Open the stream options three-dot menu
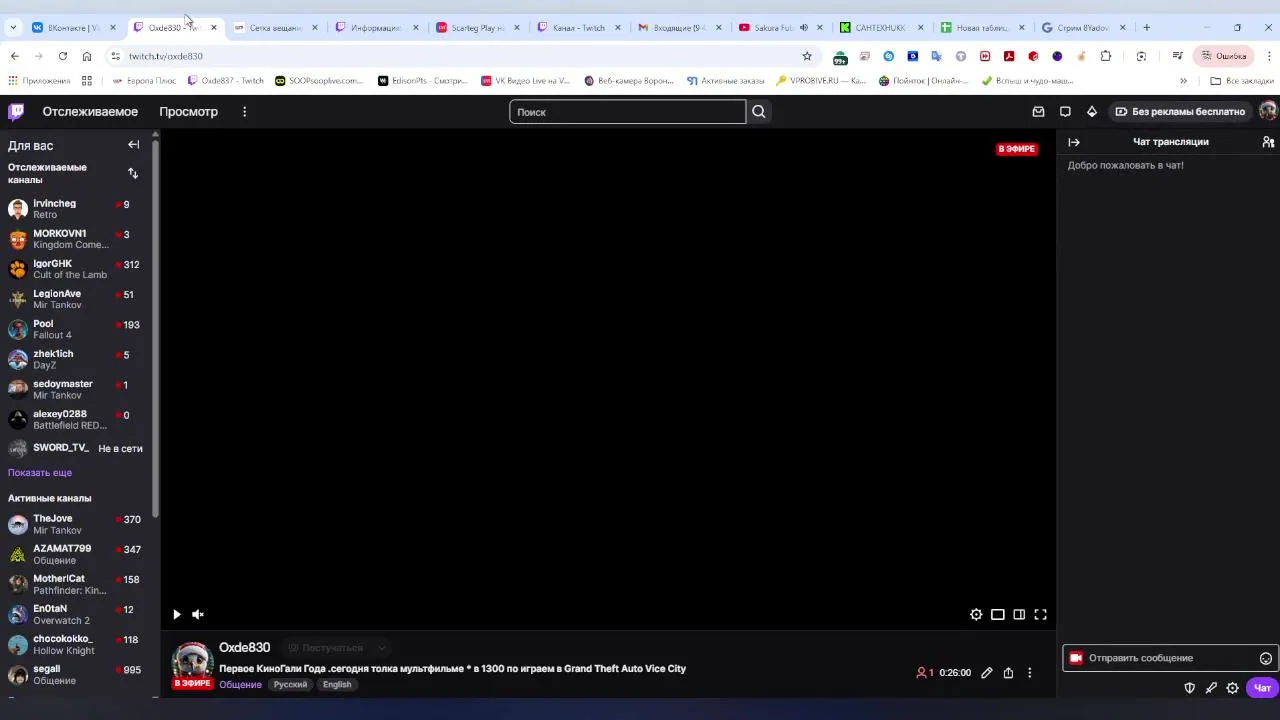The height and width of the screenshot is (720, 1280). click(x=1030, y=673)
